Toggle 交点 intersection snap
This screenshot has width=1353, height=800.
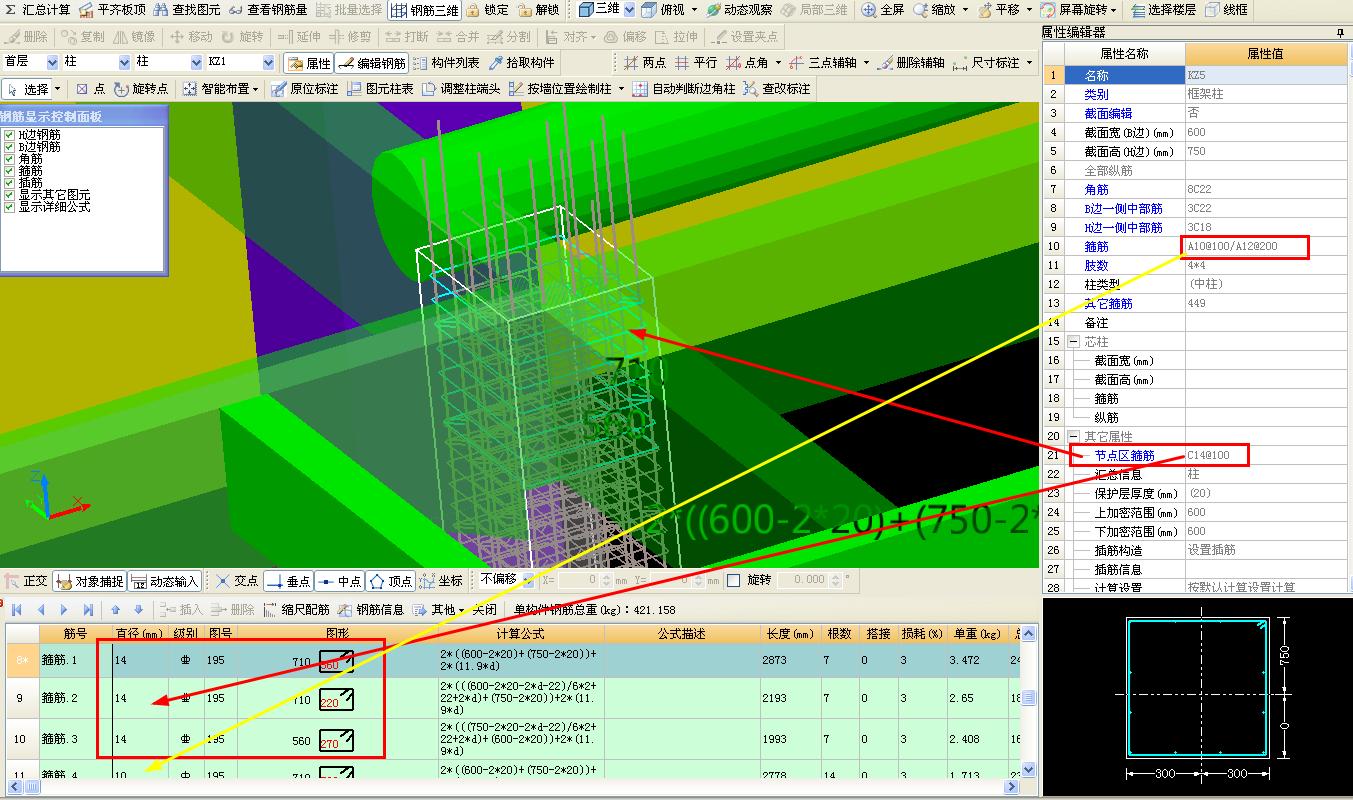pos(237,581)
